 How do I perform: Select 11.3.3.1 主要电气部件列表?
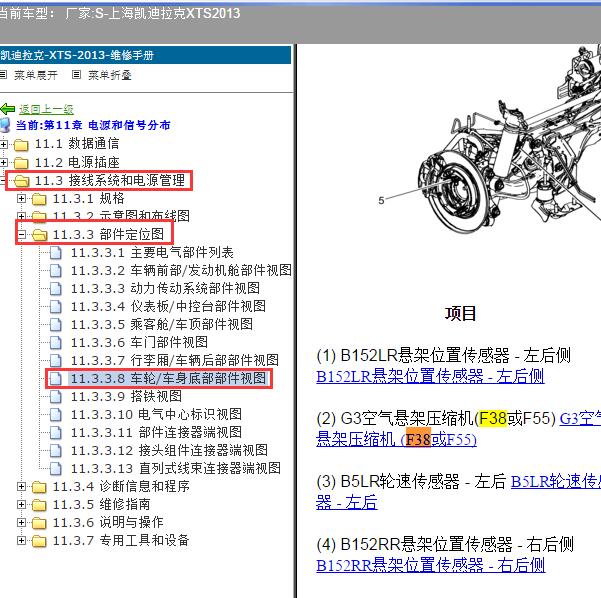[x=152, y=253]
